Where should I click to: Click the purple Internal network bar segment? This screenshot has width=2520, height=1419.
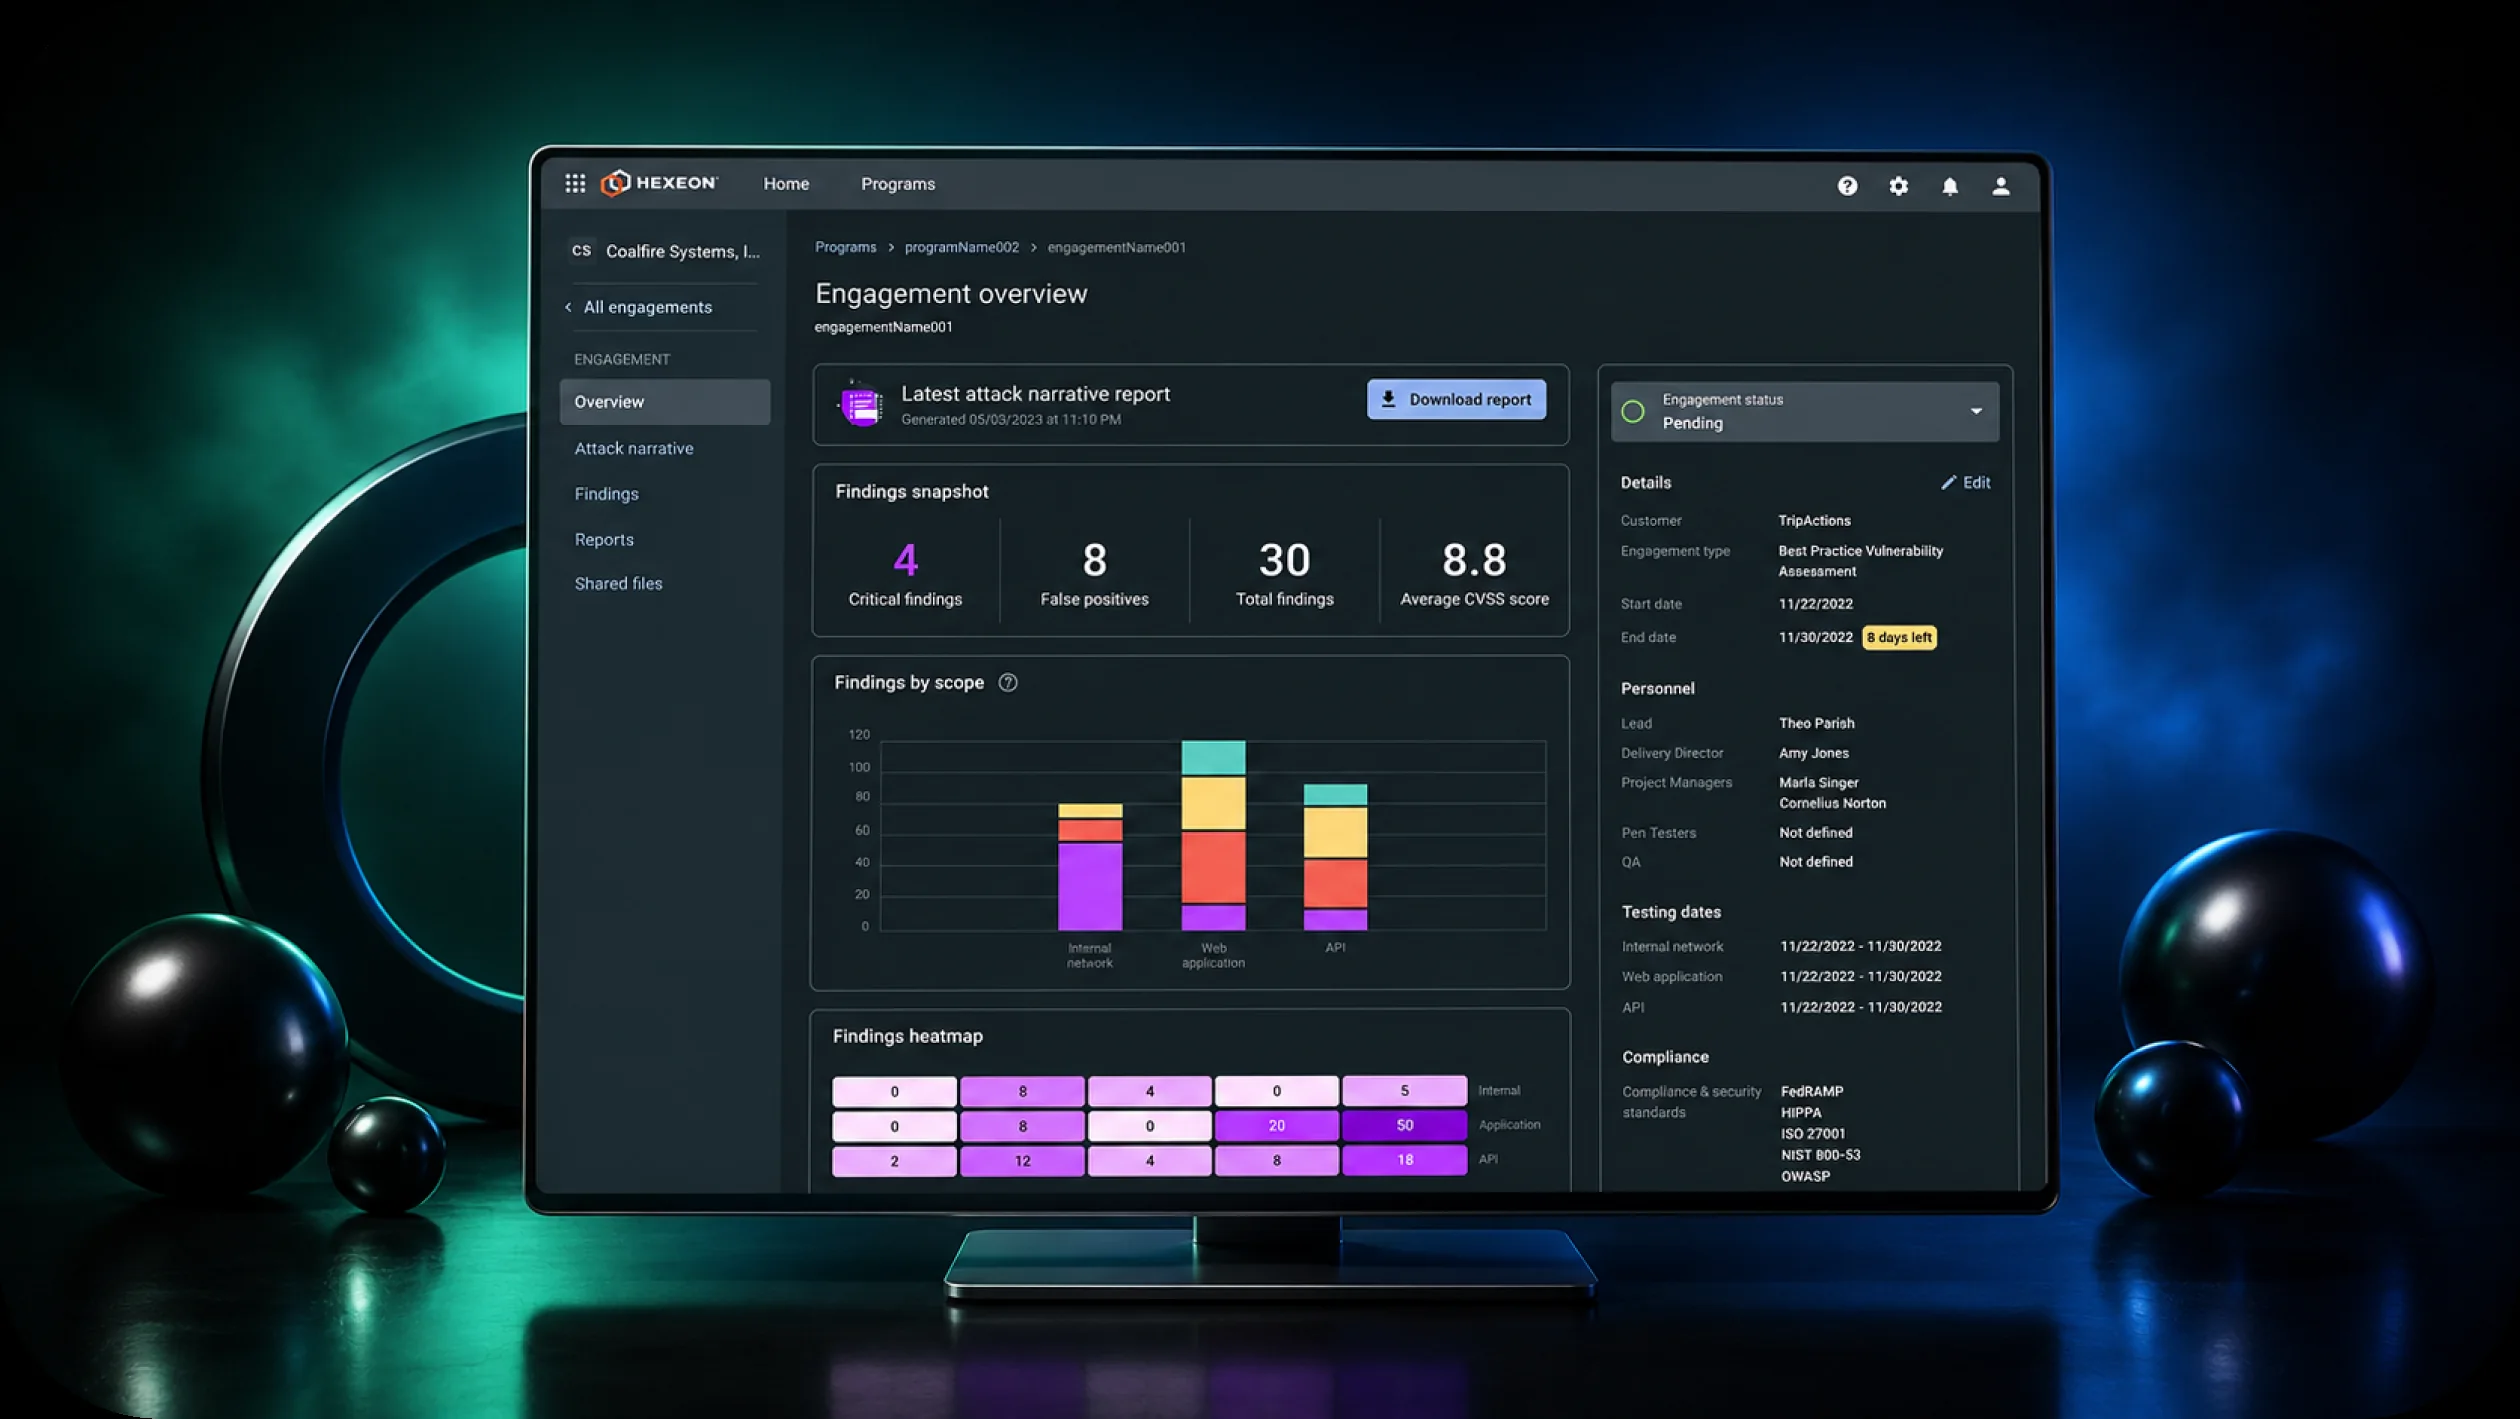(x=1090, y=886)
